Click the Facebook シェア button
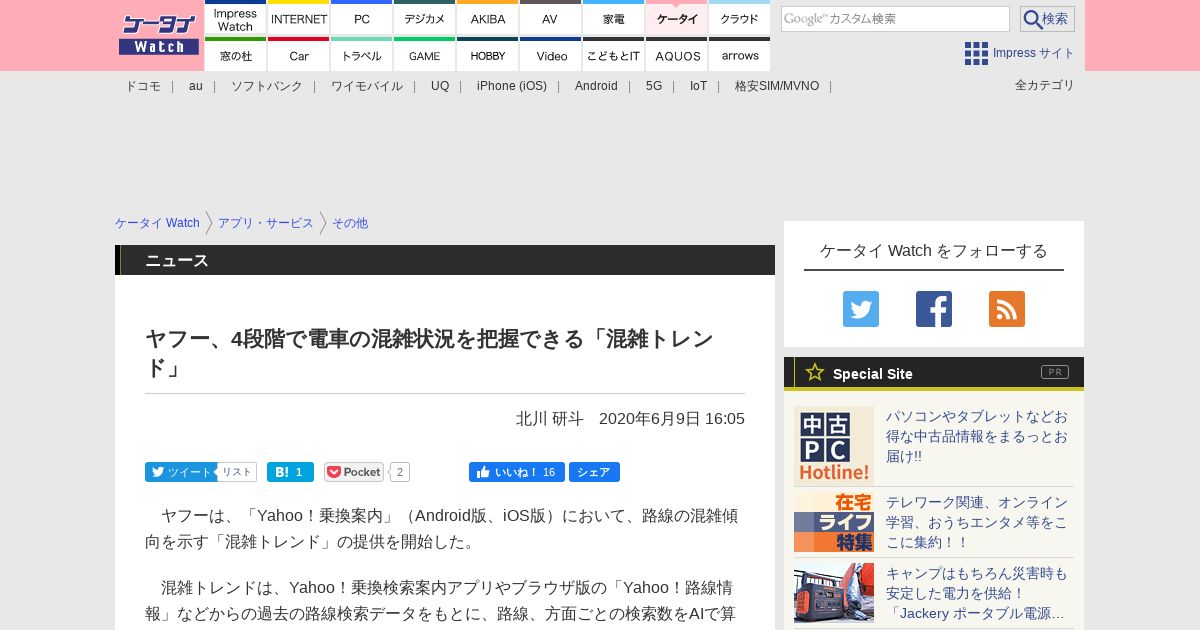The height and width of the screenshot is (630, 1200). [x=594, y=472]
